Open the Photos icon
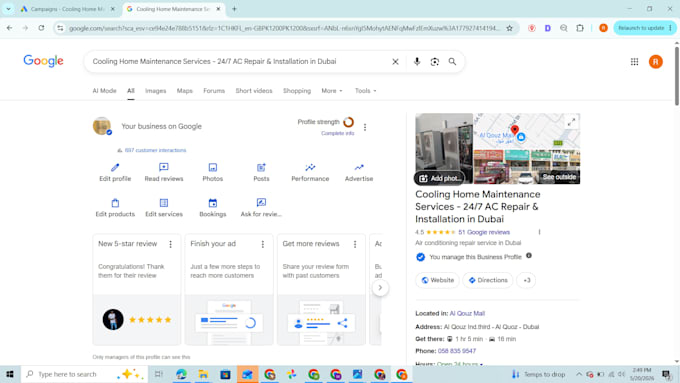 [212, 167]
